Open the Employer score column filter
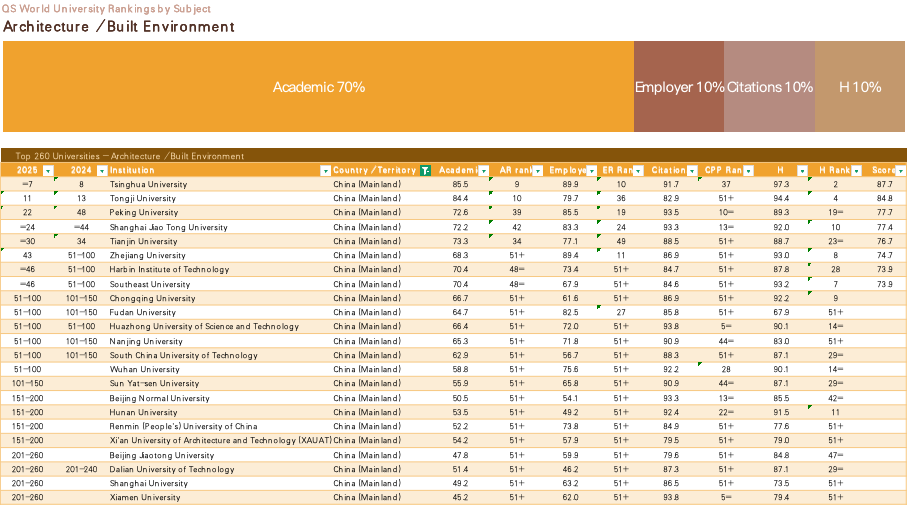 tap(592, 170)
